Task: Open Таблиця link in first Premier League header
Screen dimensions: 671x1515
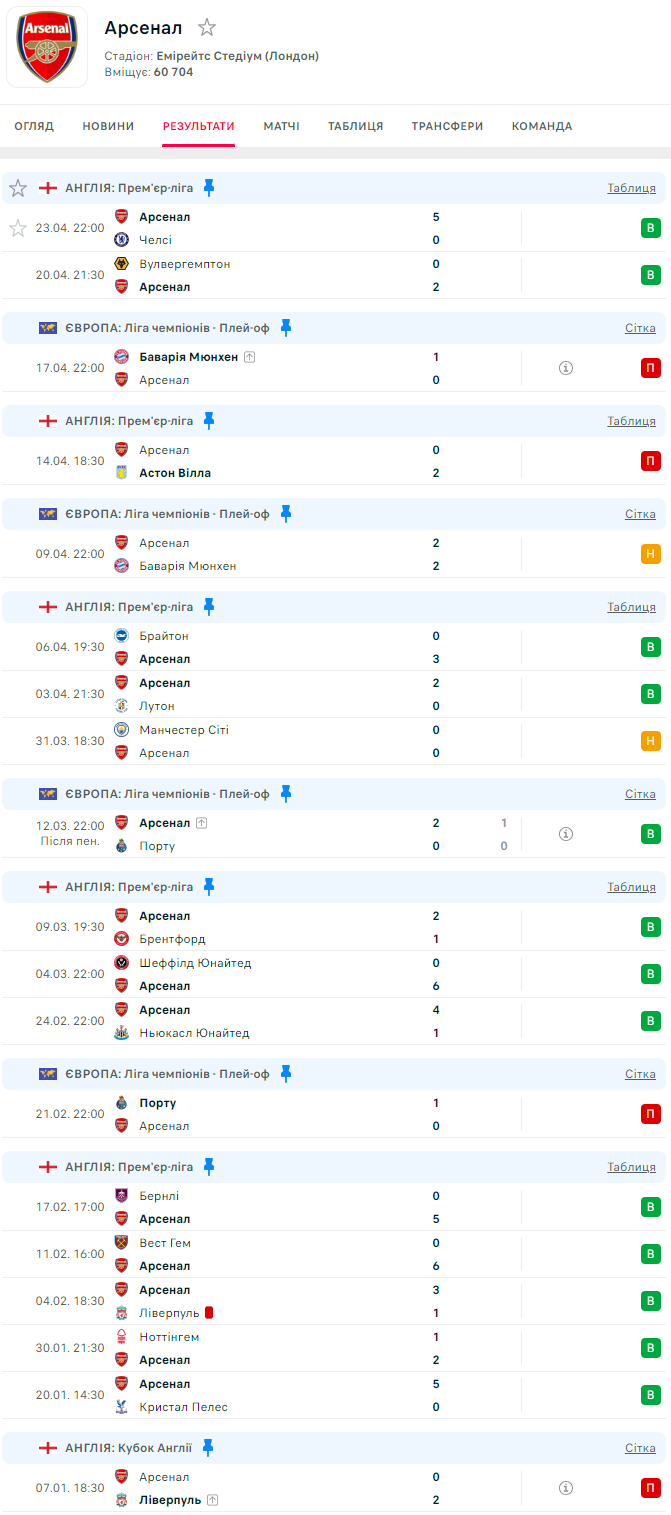Action: pos(631,188)
